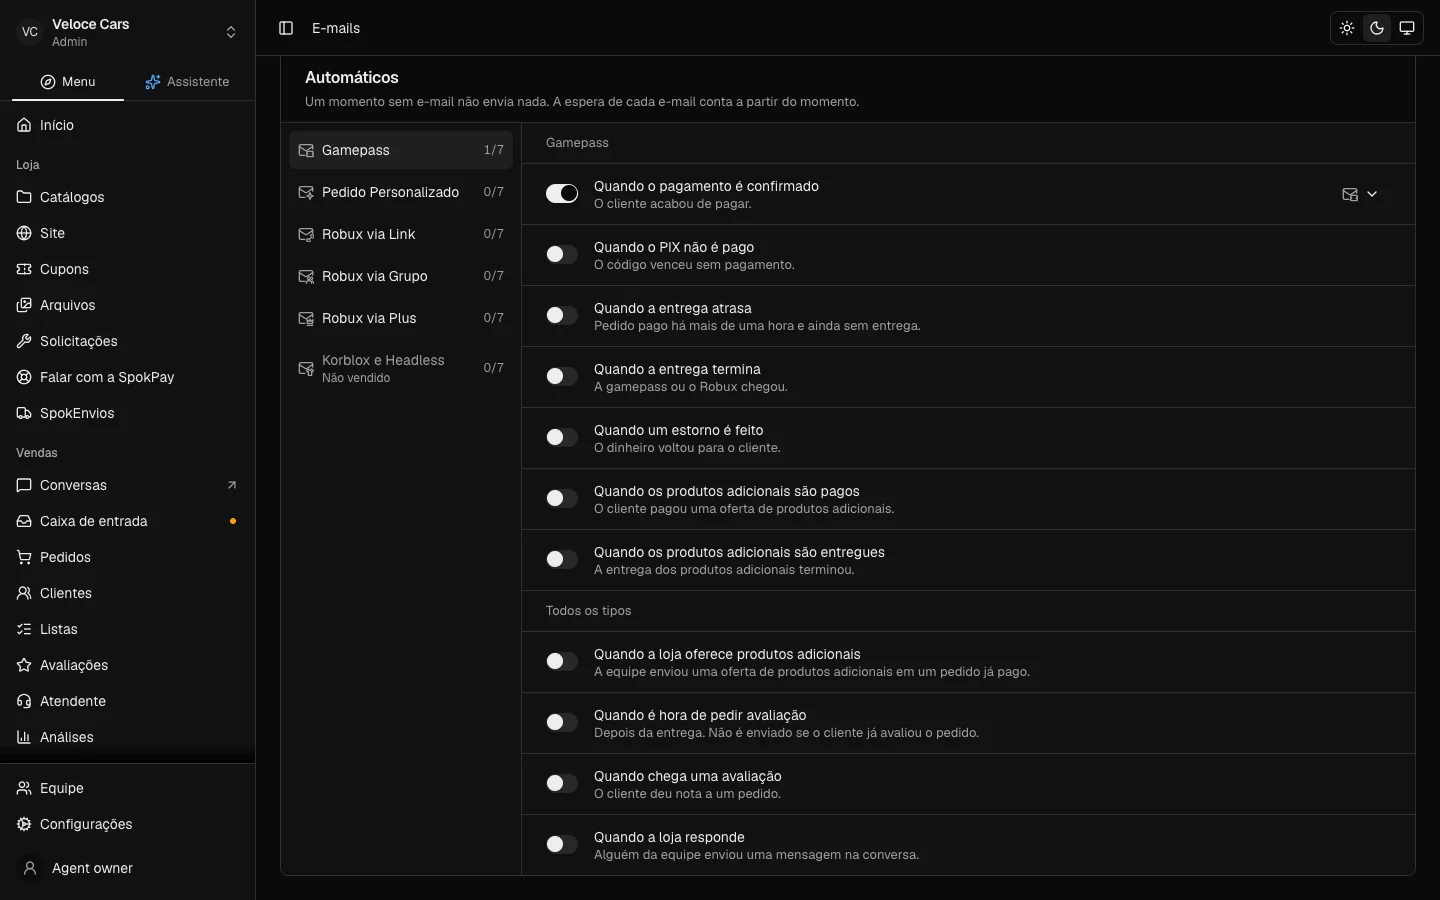Go to Início home page
The width and height of the screenshot is (1440, 900).
coord(127,125)
